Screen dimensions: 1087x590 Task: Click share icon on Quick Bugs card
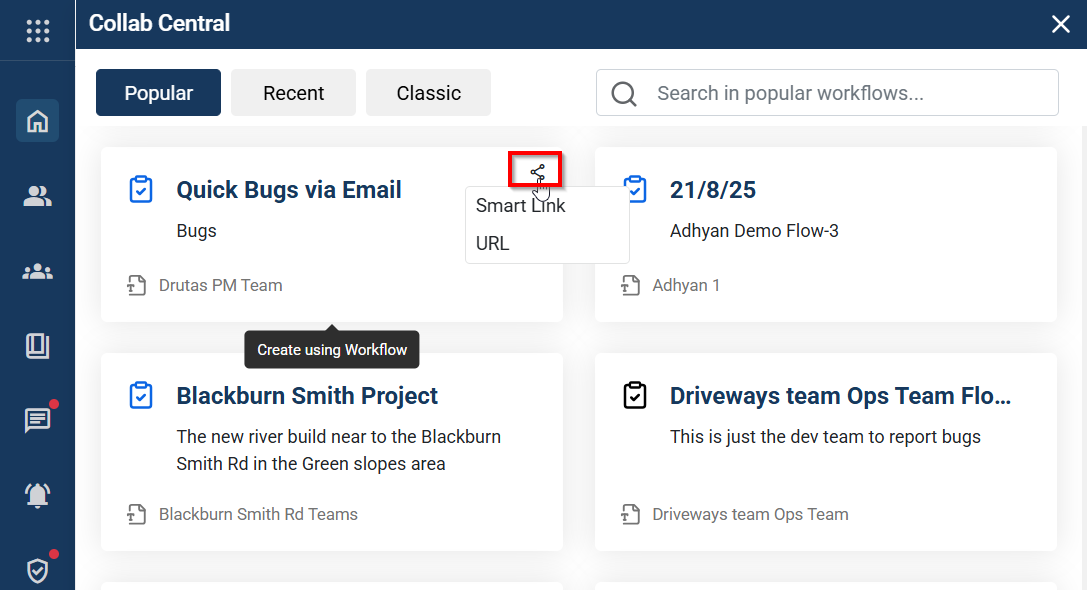click(x=537, y=171)
